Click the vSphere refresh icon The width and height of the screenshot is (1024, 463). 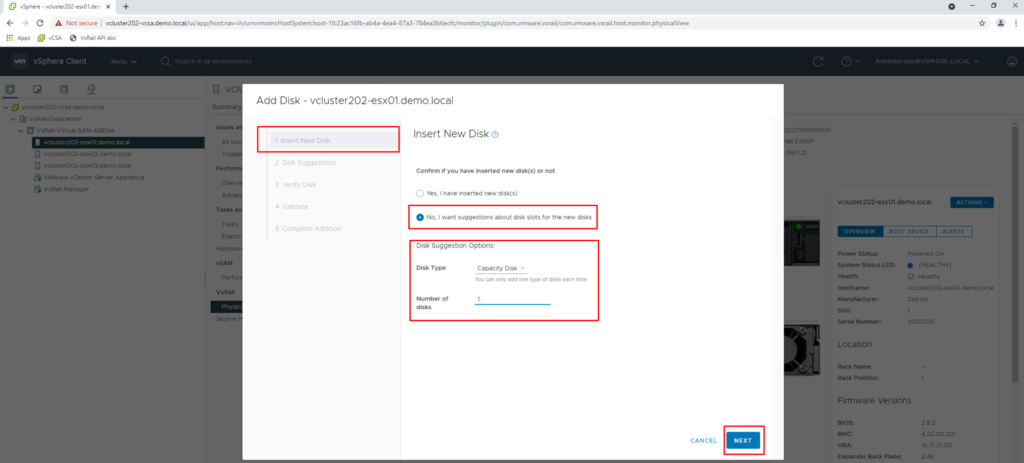[x=818, y=61]
